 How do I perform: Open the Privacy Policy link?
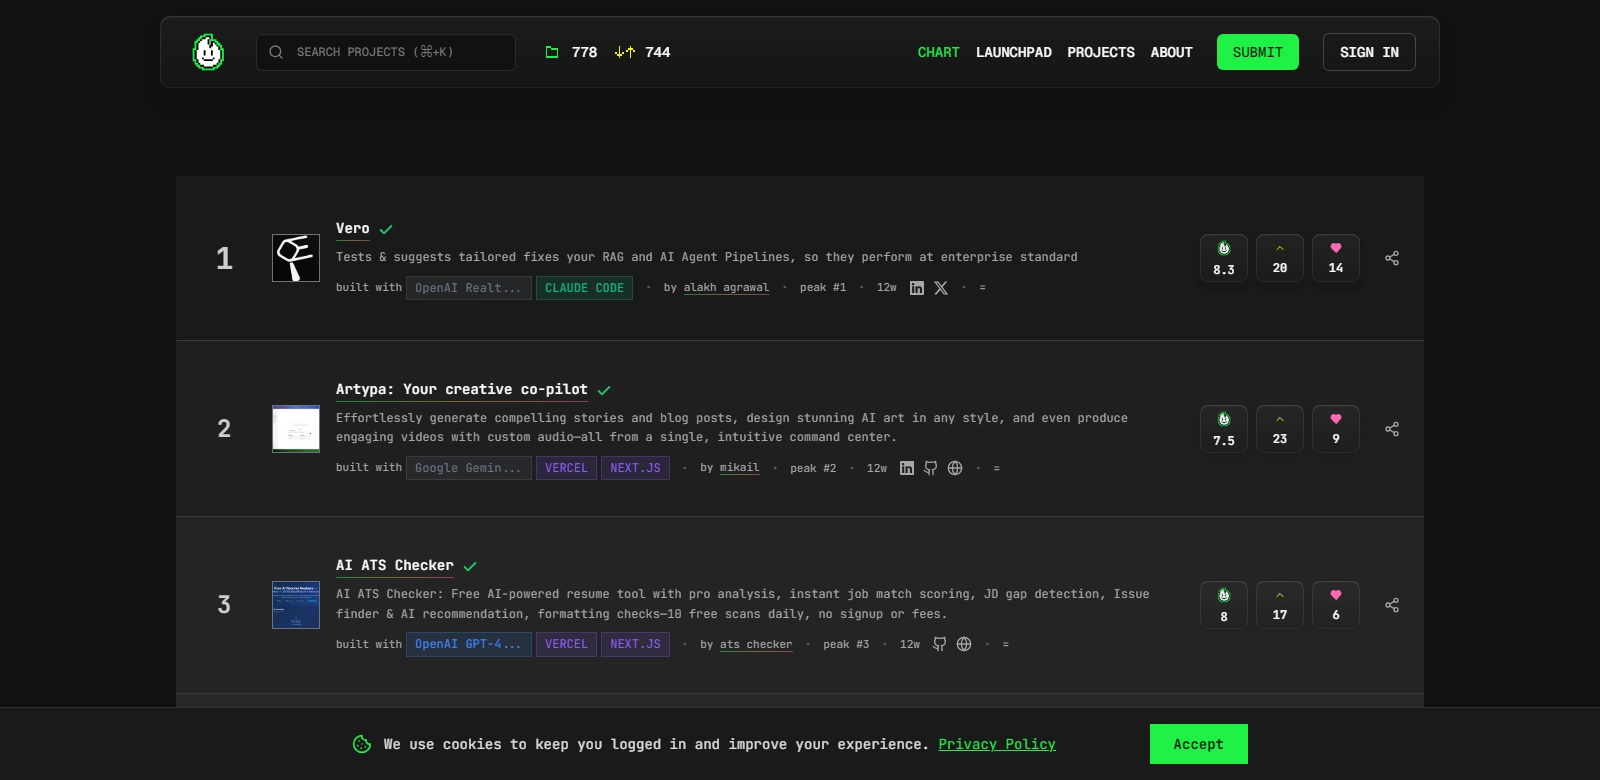tap(997, 745)
